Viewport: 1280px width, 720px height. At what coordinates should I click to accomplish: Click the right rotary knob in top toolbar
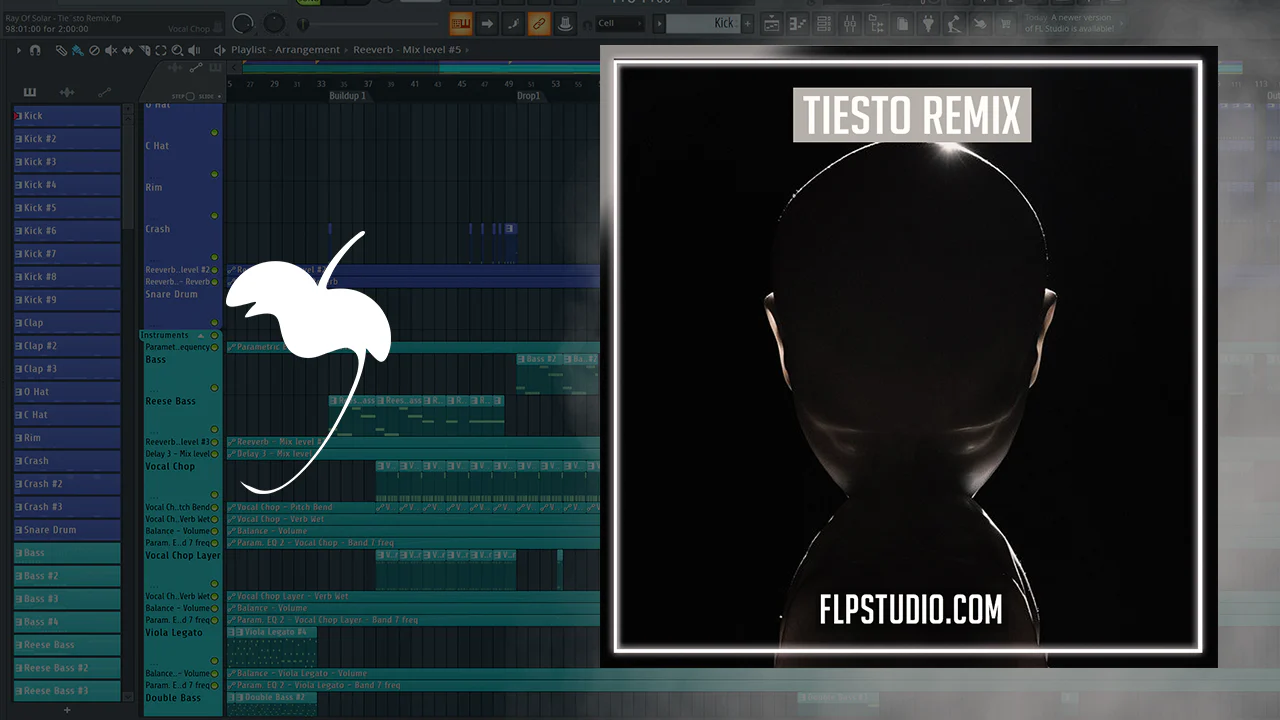(x=275, y=23)
